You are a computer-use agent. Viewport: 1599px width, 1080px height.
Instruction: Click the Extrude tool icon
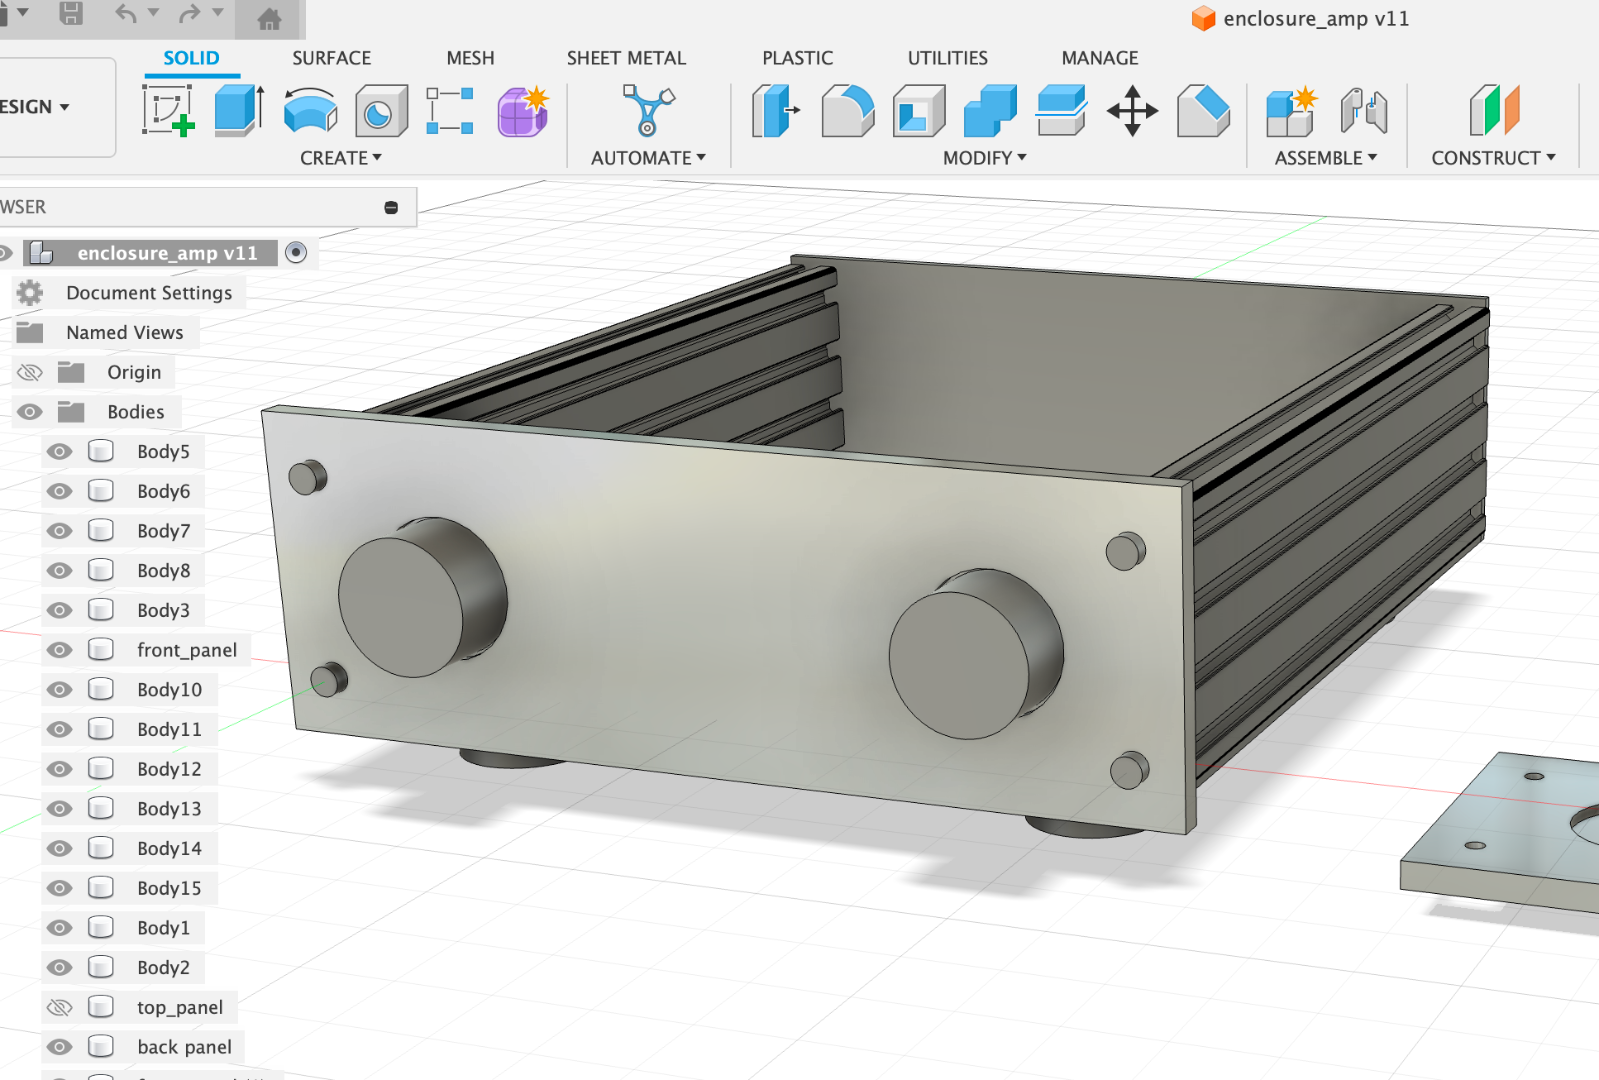point(239,110)
